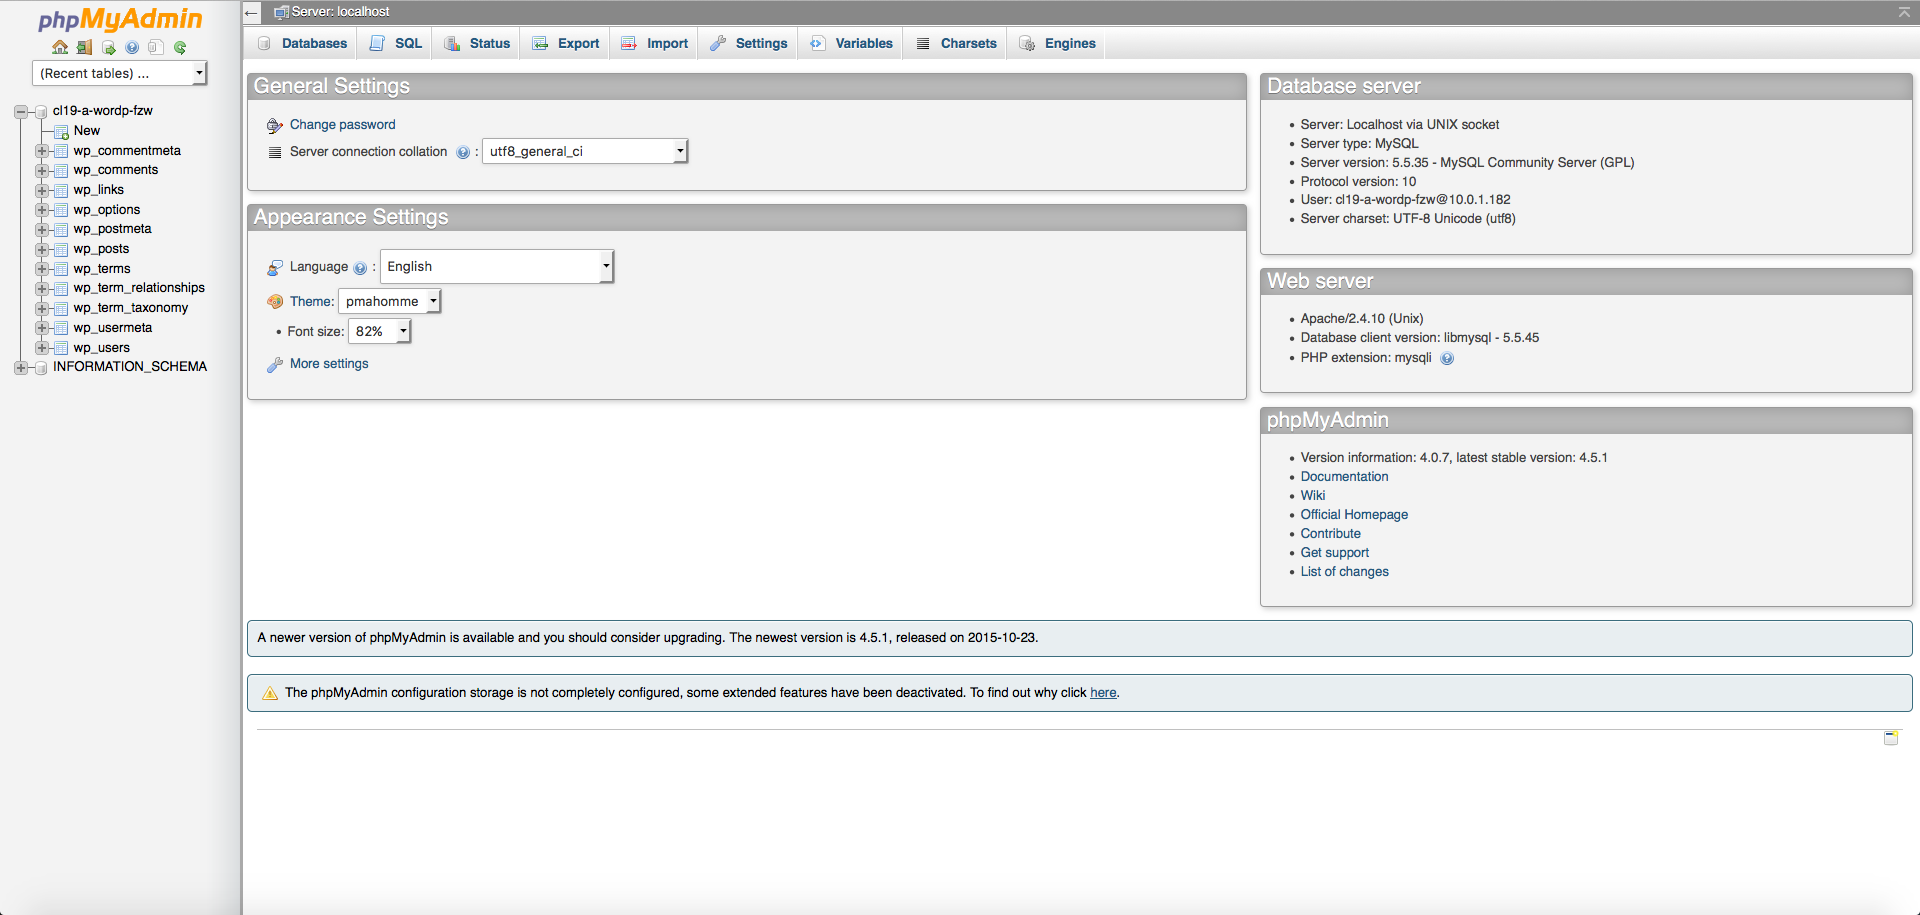
Task: Visit the Official Homepage link
Action: click(x=1354, y=515)
